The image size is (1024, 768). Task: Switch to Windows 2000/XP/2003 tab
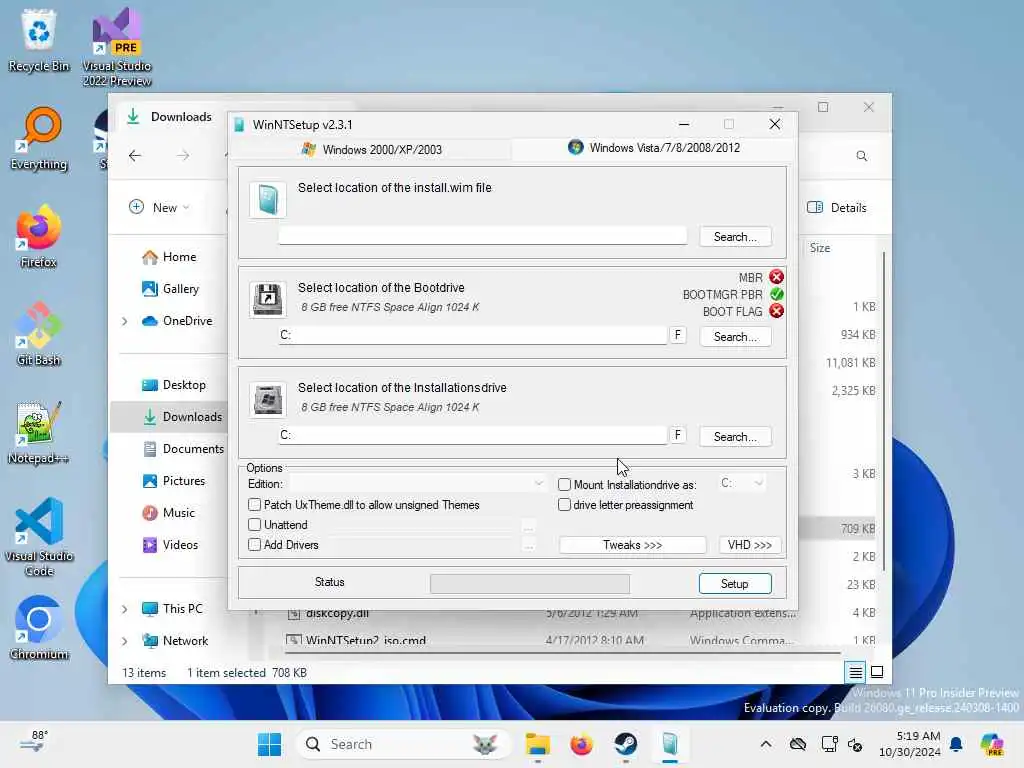tap(371, 150)
